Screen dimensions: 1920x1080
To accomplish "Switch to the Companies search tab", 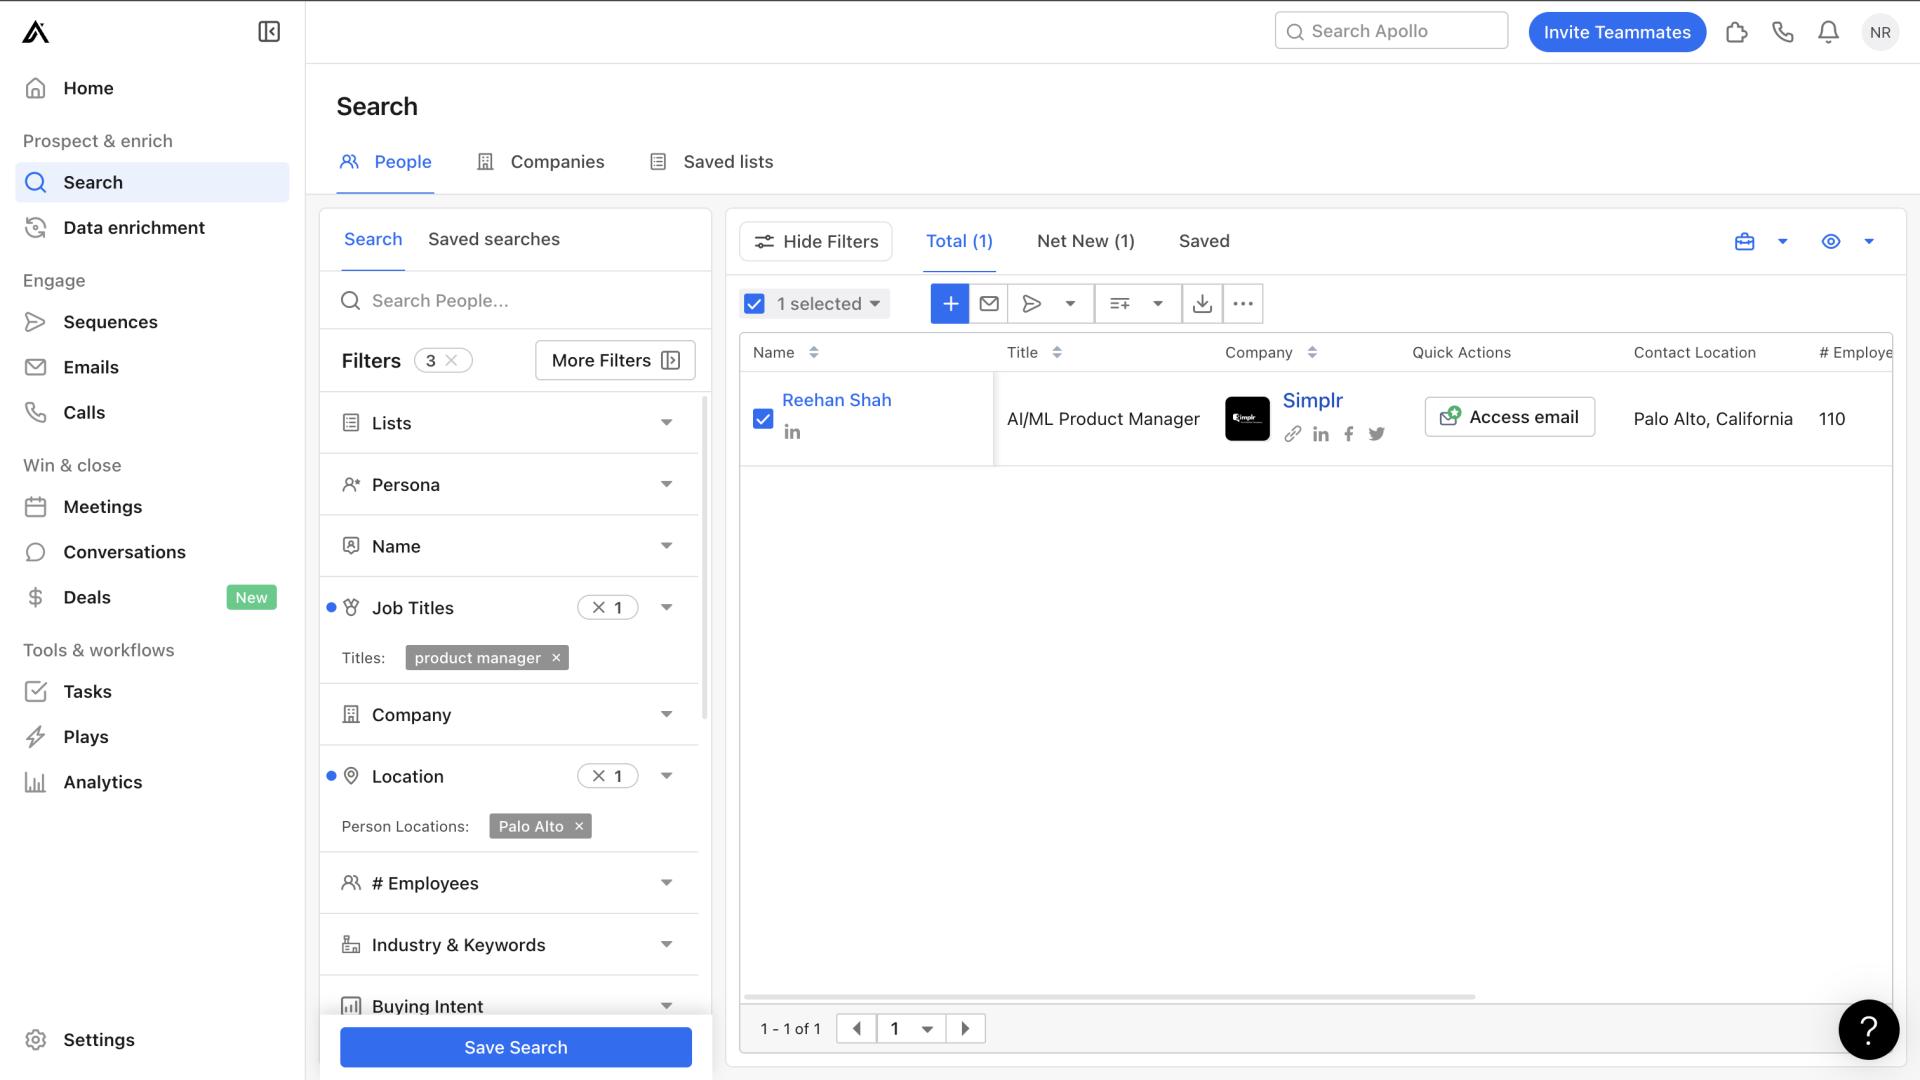I will [556, 161].
